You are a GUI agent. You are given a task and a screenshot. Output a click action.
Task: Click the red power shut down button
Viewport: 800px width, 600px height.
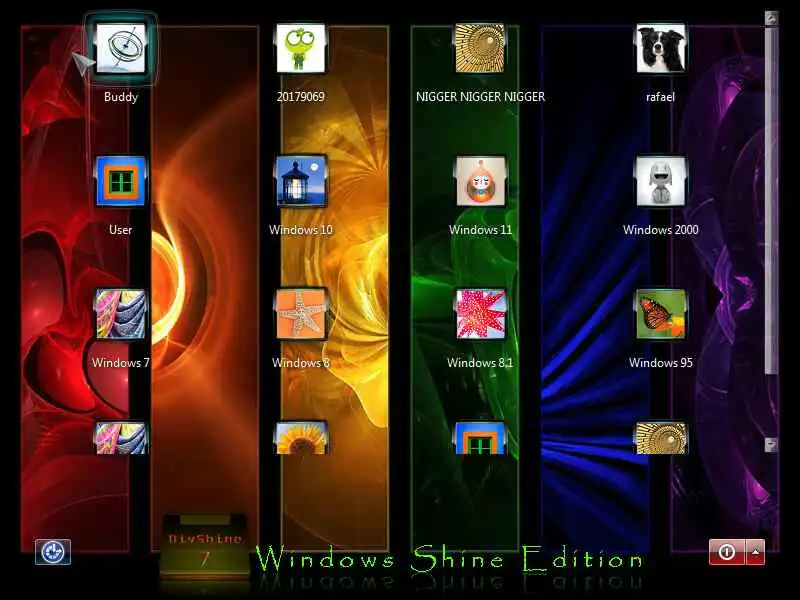(727, 552)
